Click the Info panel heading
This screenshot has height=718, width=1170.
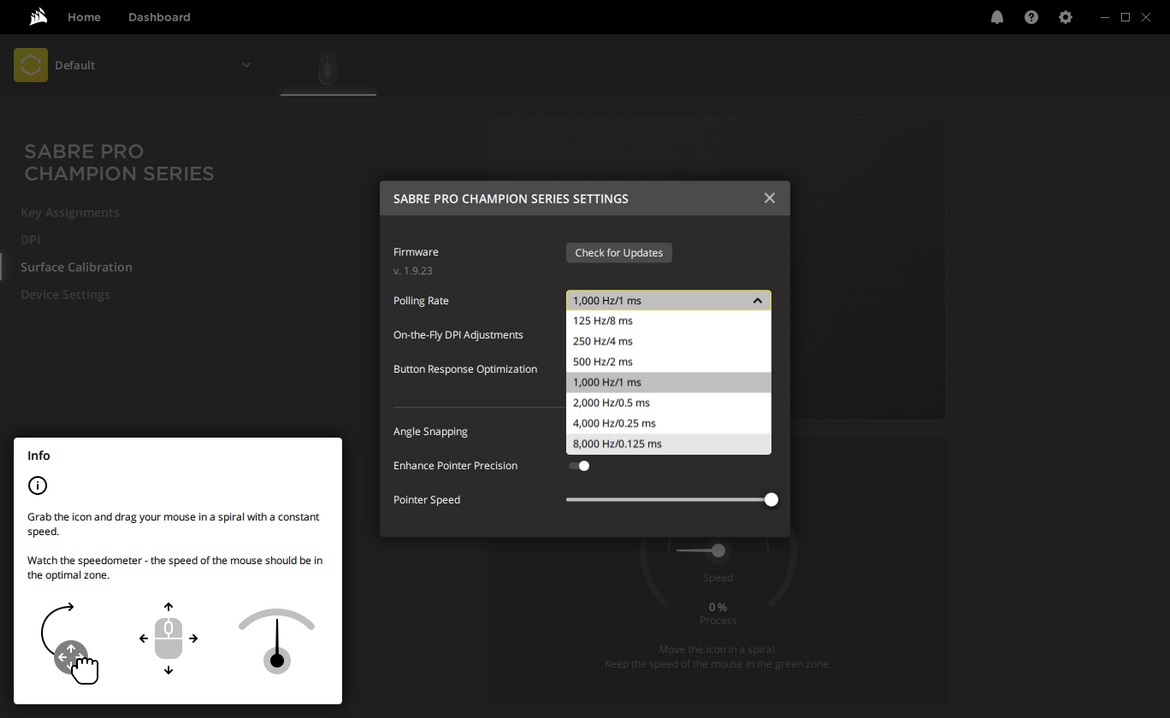tap(39, 456)
